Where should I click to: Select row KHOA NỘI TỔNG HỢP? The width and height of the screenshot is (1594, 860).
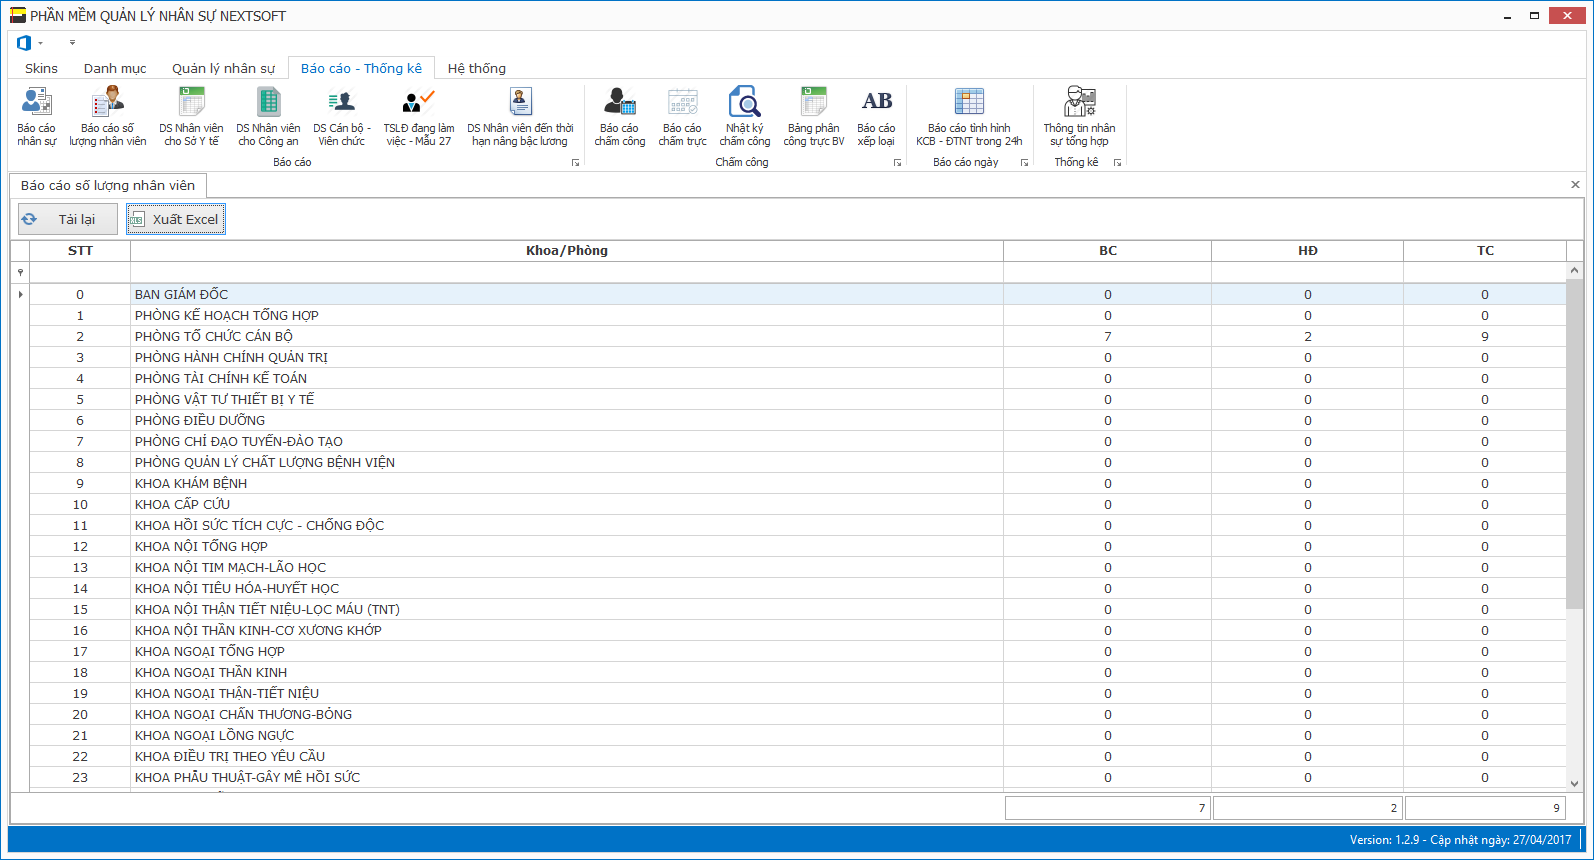pyautogui.click(x=798, y=546)
